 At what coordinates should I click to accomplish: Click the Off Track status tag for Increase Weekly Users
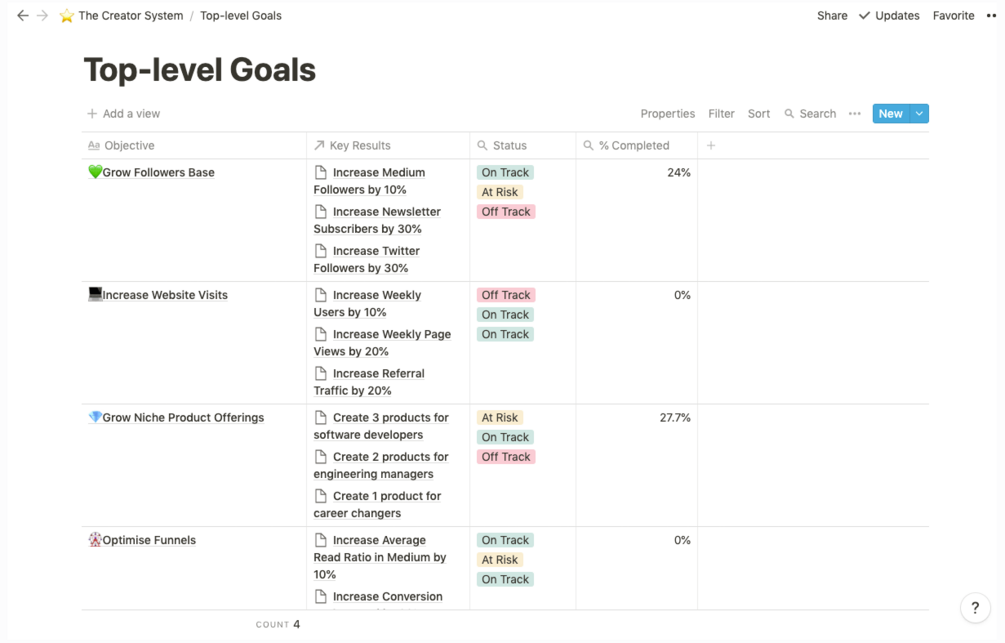coord(506,295)
